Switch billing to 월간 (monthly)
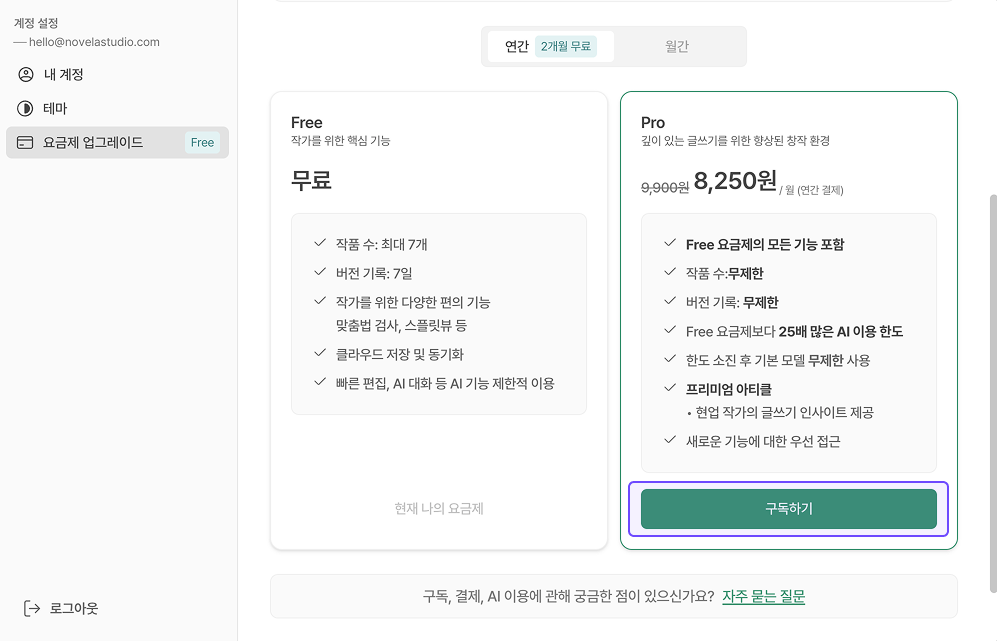This screenshot has width=997, height=641. pyautogui.click(x=677, y=46)
